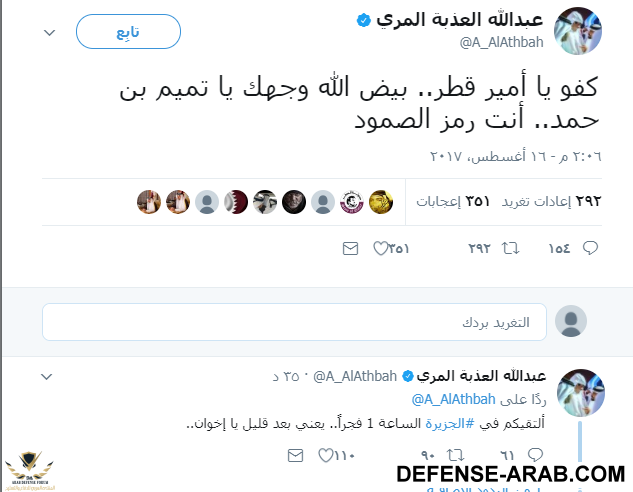Click the second tweet's author avatar
The height and width of the screenshot is (492, 633).
(579, 393)
